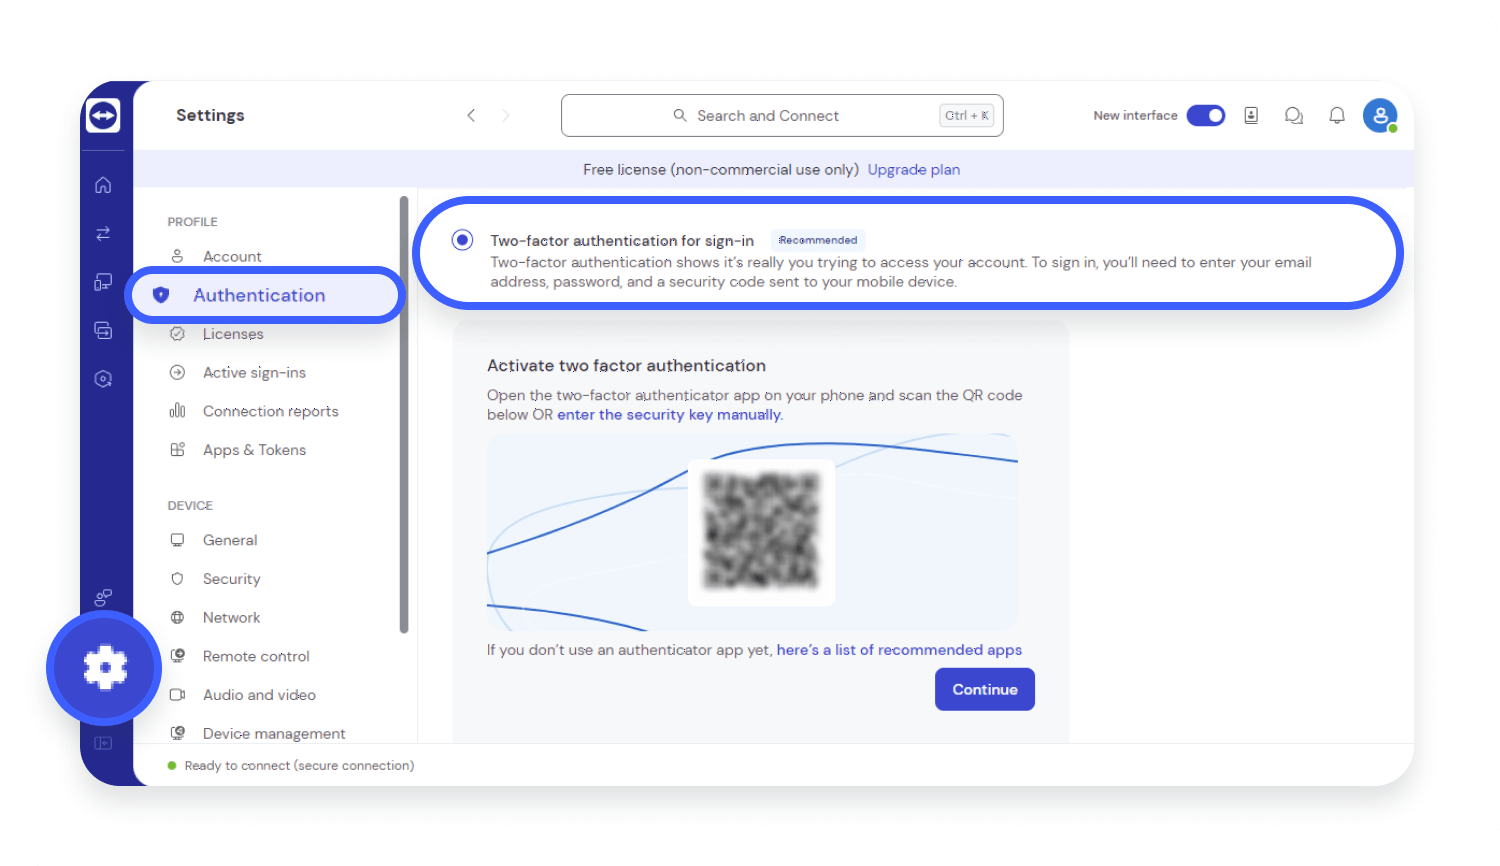The width and height of the screenshot is (1500, 866).
Task: Open the Remote management shield sidebar icon
Action: pyautogui.click(x=103, y=379)
